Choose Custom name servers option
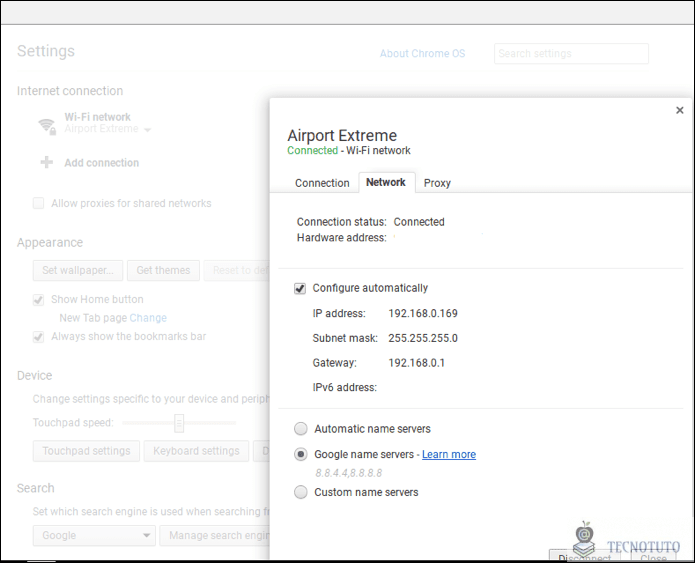Image resolution: width=695 pixels, height=563 pixels. coord(301,492)
